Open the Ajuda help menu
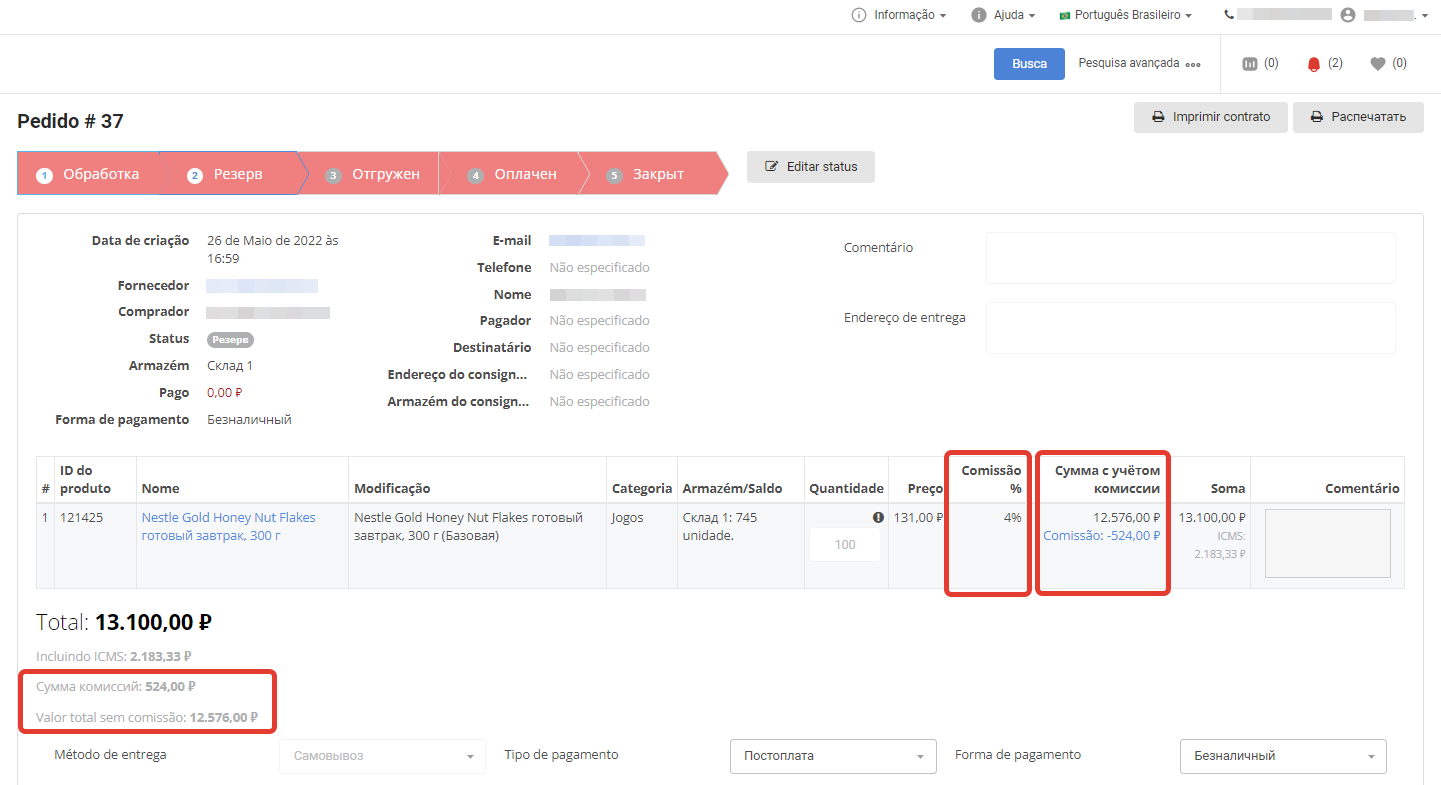This screenshot has height=785, width=1441. coord(1003,15)
